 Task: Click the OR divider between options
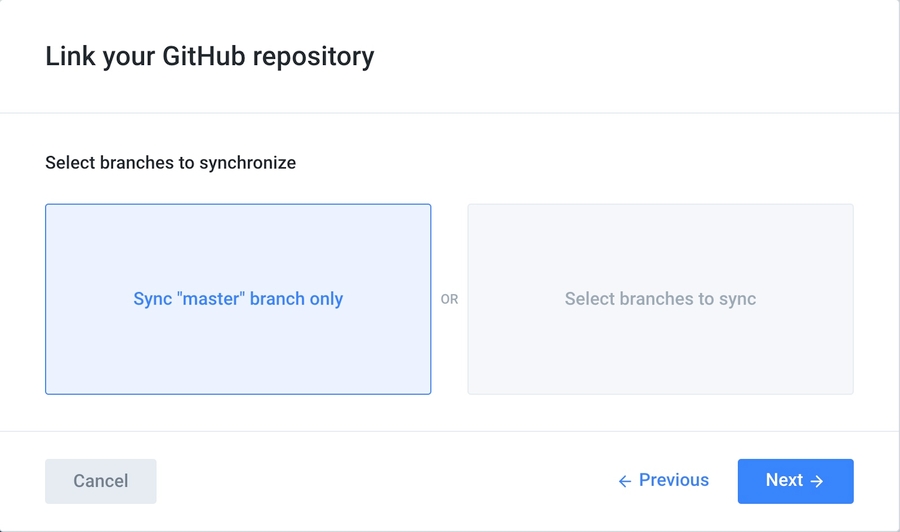pyautogui.click(x=450, y=299)
